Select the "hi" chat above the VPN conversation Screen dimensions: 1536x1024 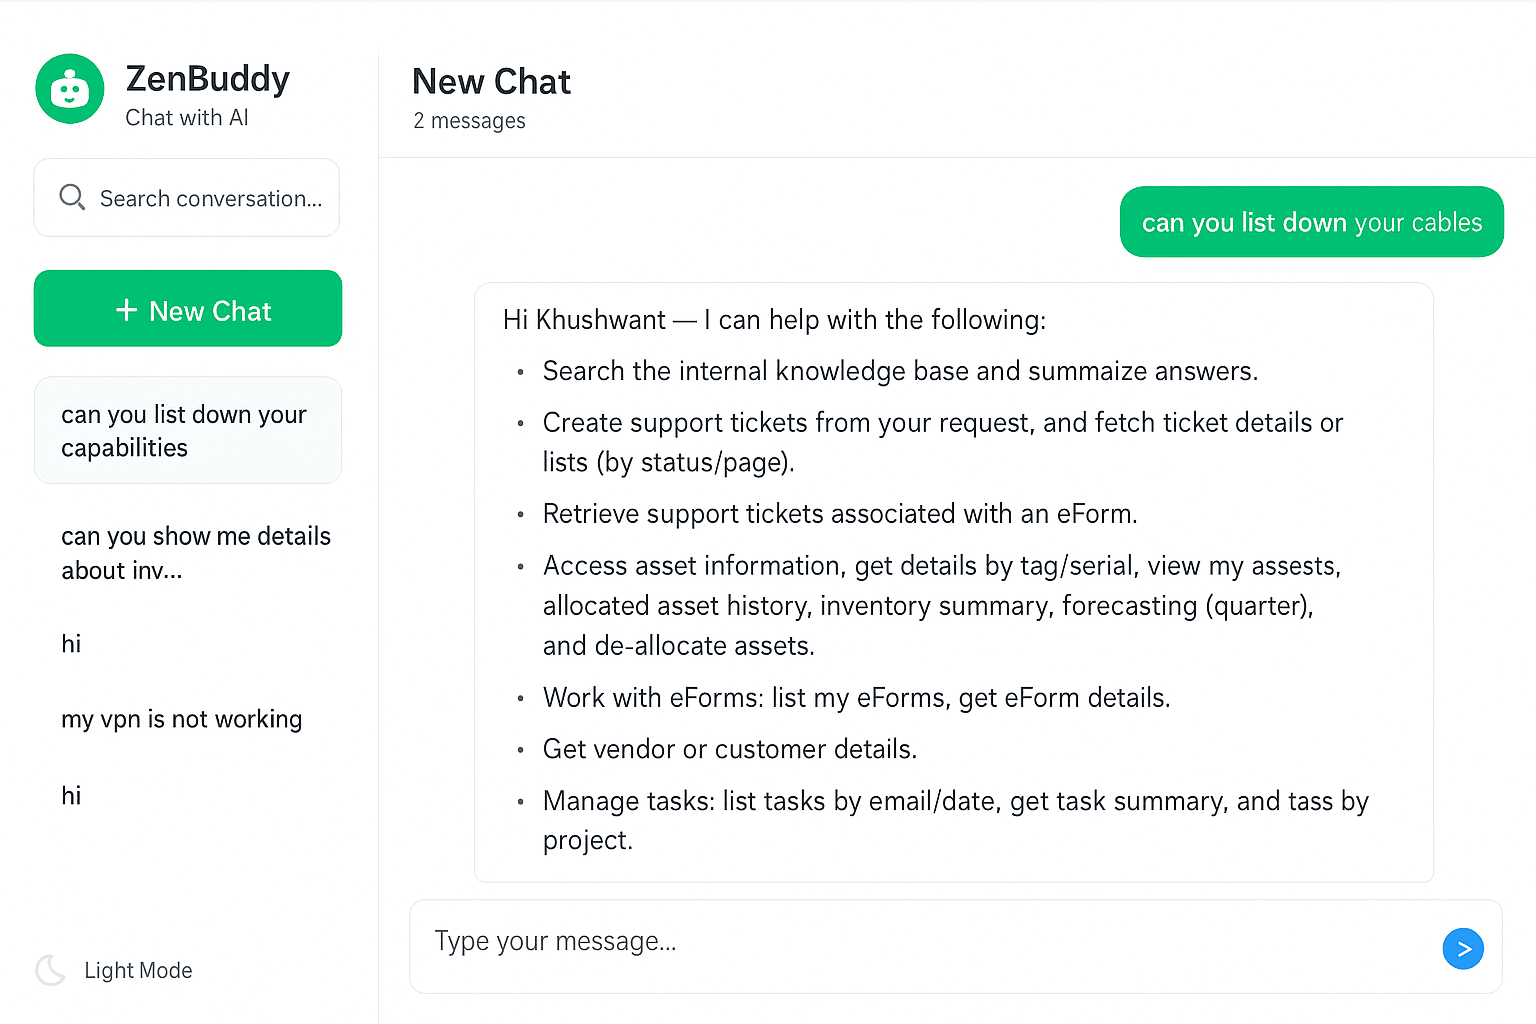coord(72,644)
